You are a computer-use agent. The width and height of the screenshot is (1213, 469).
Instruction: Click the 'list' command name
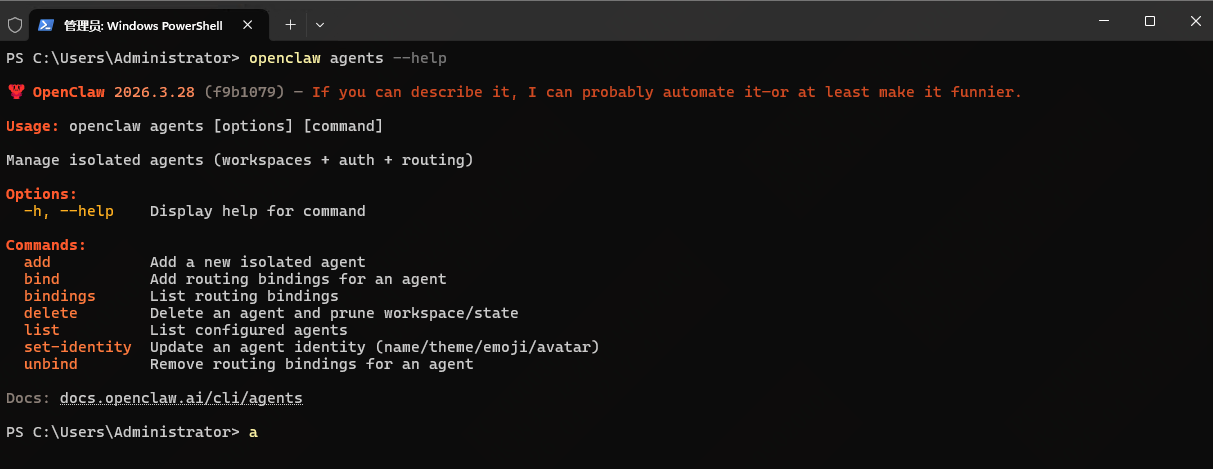point(42,330)
